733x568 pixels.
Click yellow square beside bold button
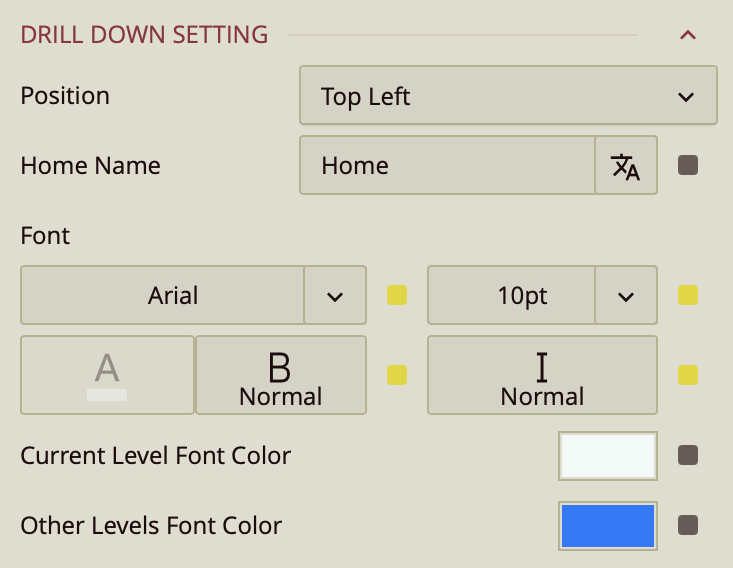point(397,375)
